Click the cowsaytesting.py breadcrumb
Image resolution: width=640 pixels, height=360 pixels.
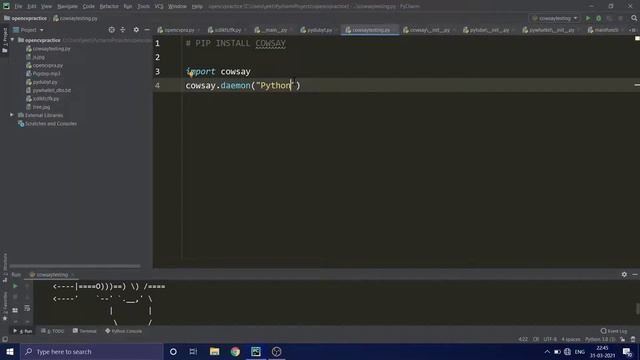coord(76,18)
